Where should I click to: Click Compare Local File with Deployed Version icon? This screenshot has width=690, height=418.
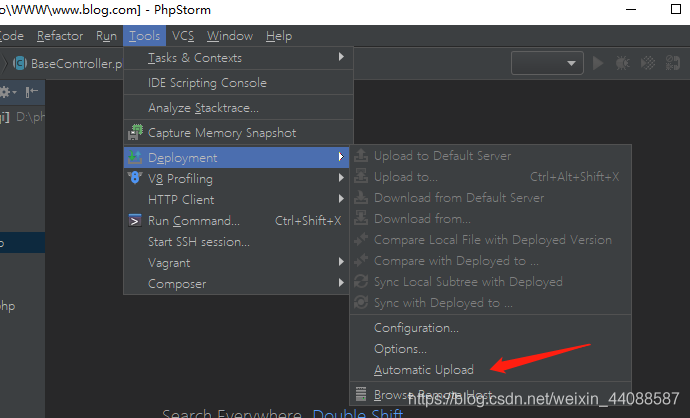[x=361, y=239]
